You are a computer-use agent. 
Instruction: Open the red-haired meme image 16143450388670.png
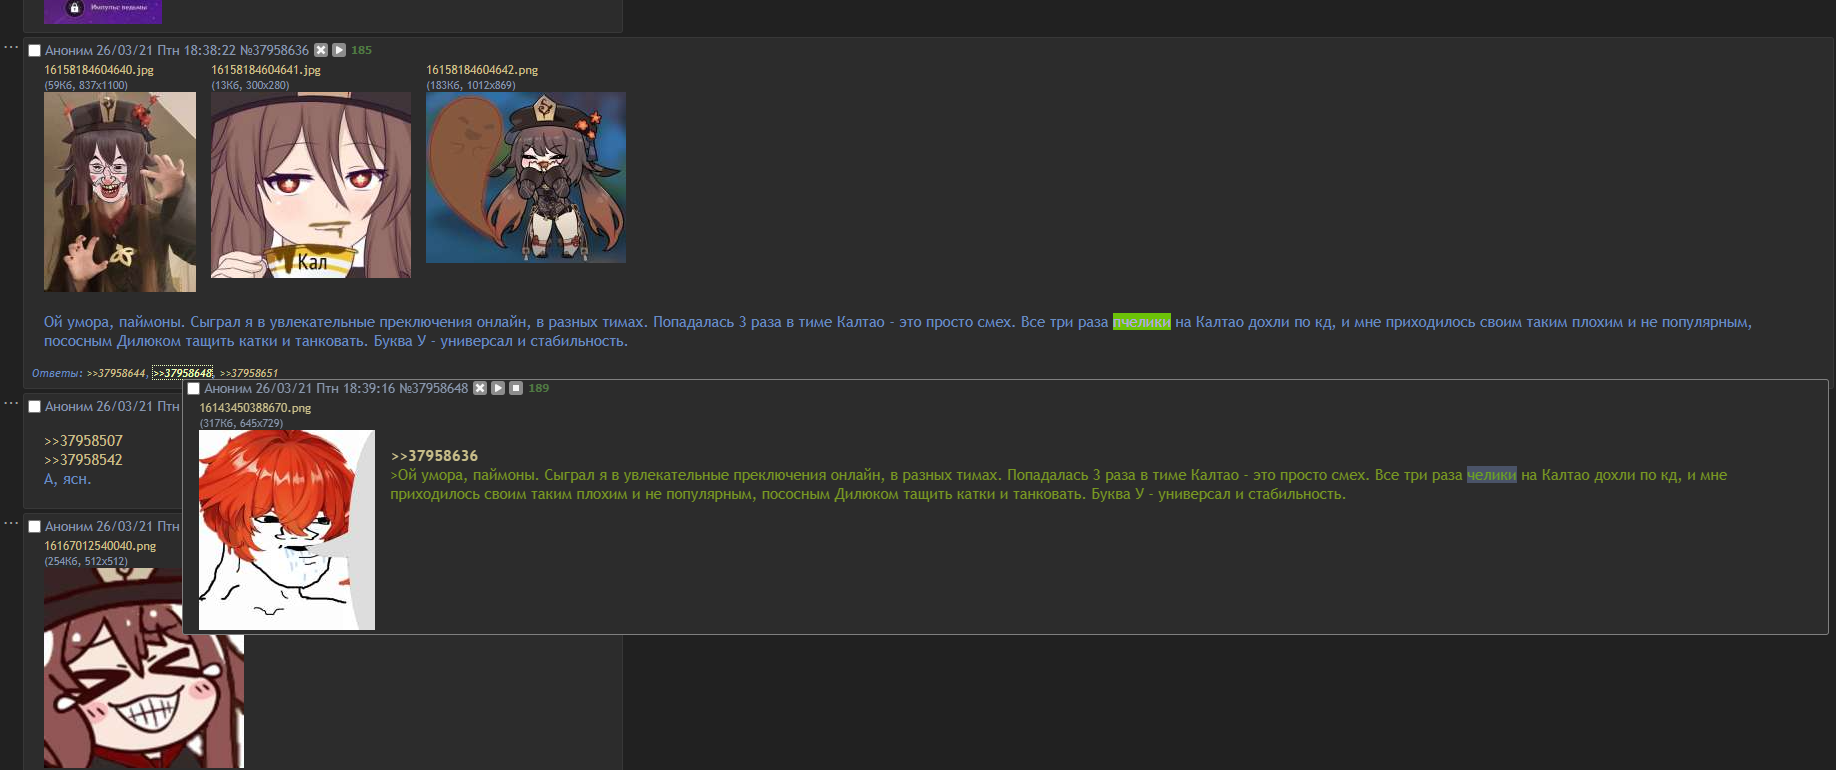(287, 530)
